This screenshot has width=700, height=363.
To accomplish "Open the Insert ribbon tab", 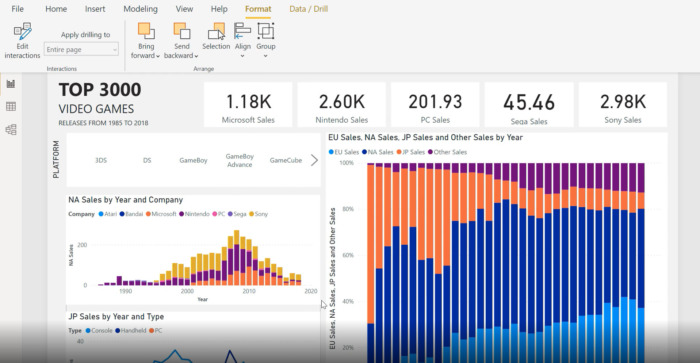I will tap(95, 9).
